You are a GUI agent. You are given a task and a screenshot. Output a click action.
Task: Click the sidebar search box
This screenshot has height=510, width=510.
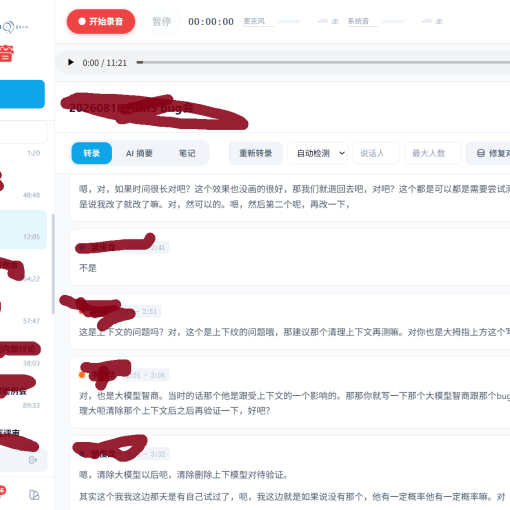click(23, 132)
